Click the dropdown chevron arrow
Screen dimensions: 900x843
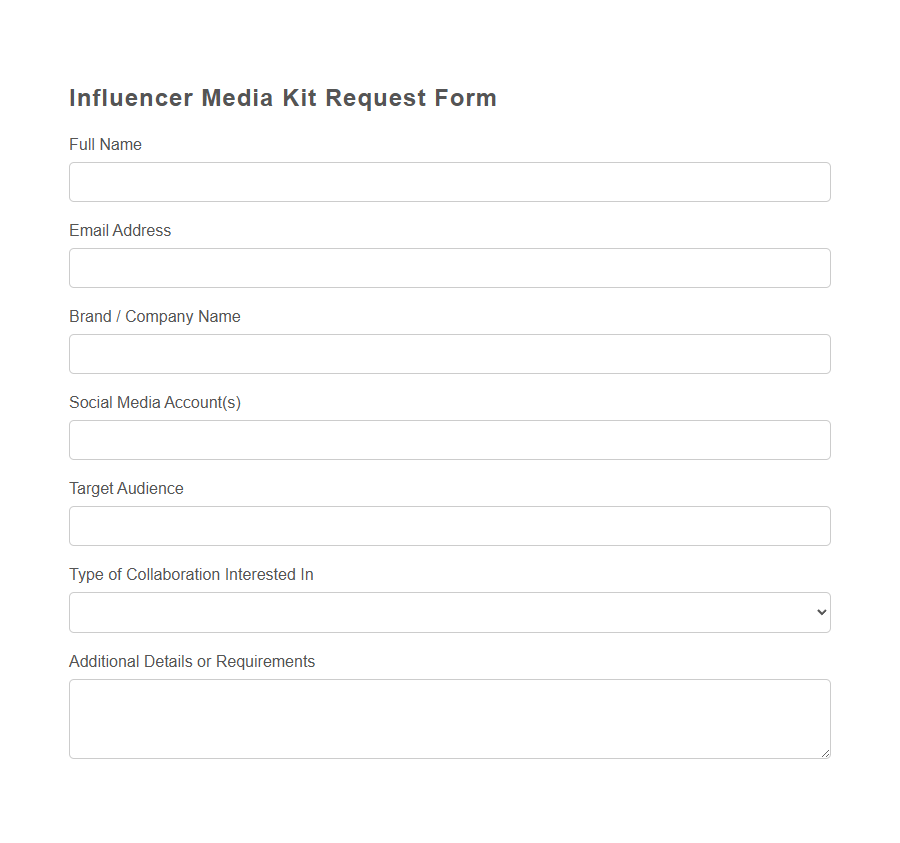[x=820, y=612]
